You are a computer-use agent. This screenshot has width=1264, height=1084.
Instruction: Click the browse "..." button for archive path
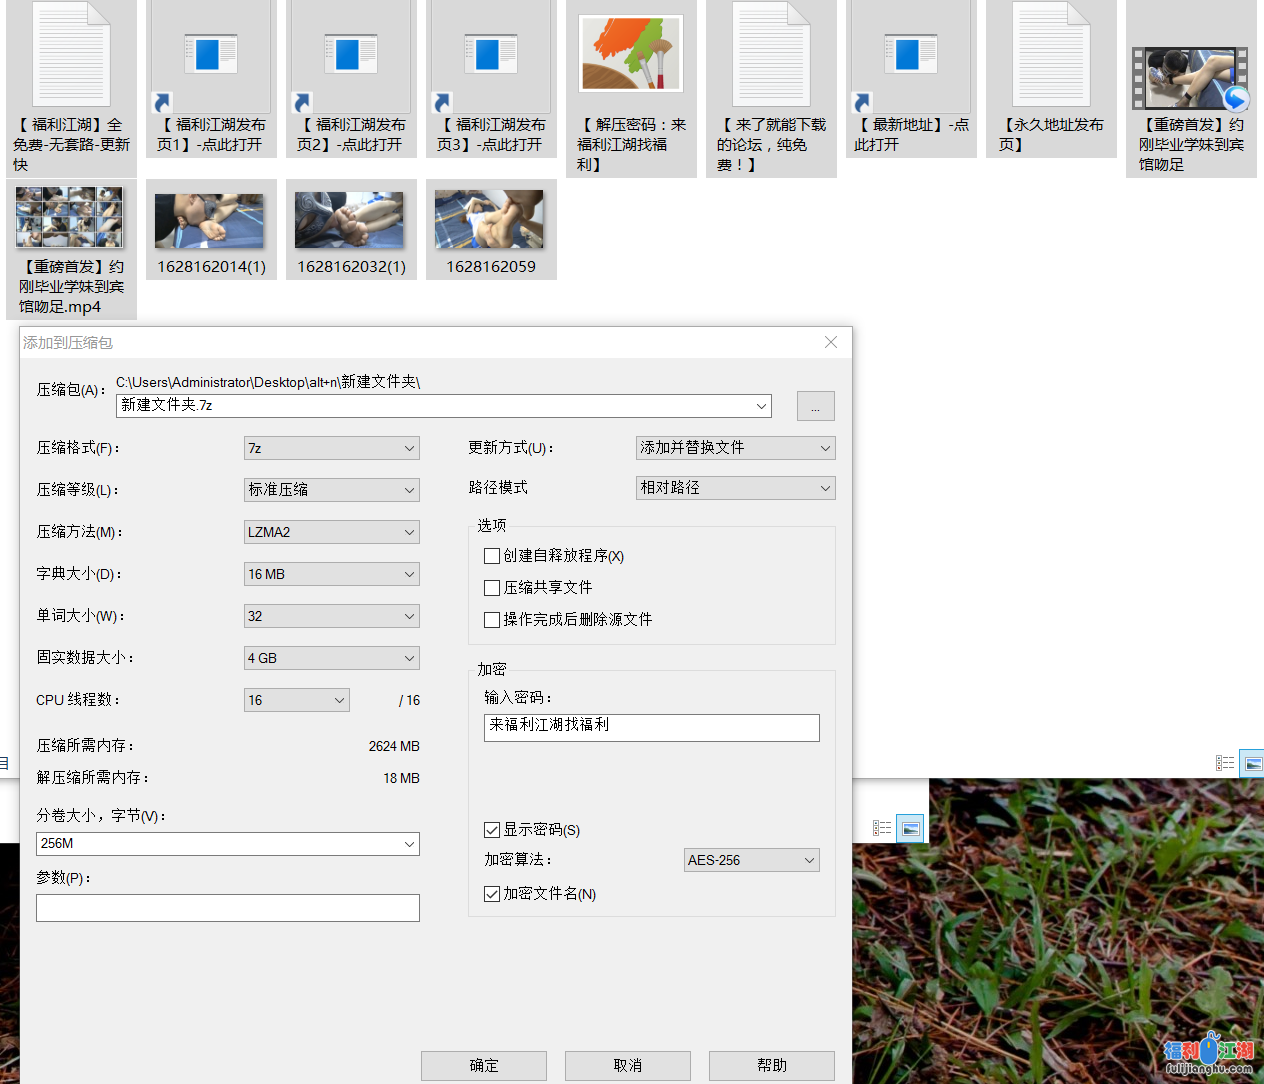pyautogui.click(x=815, y=406)
